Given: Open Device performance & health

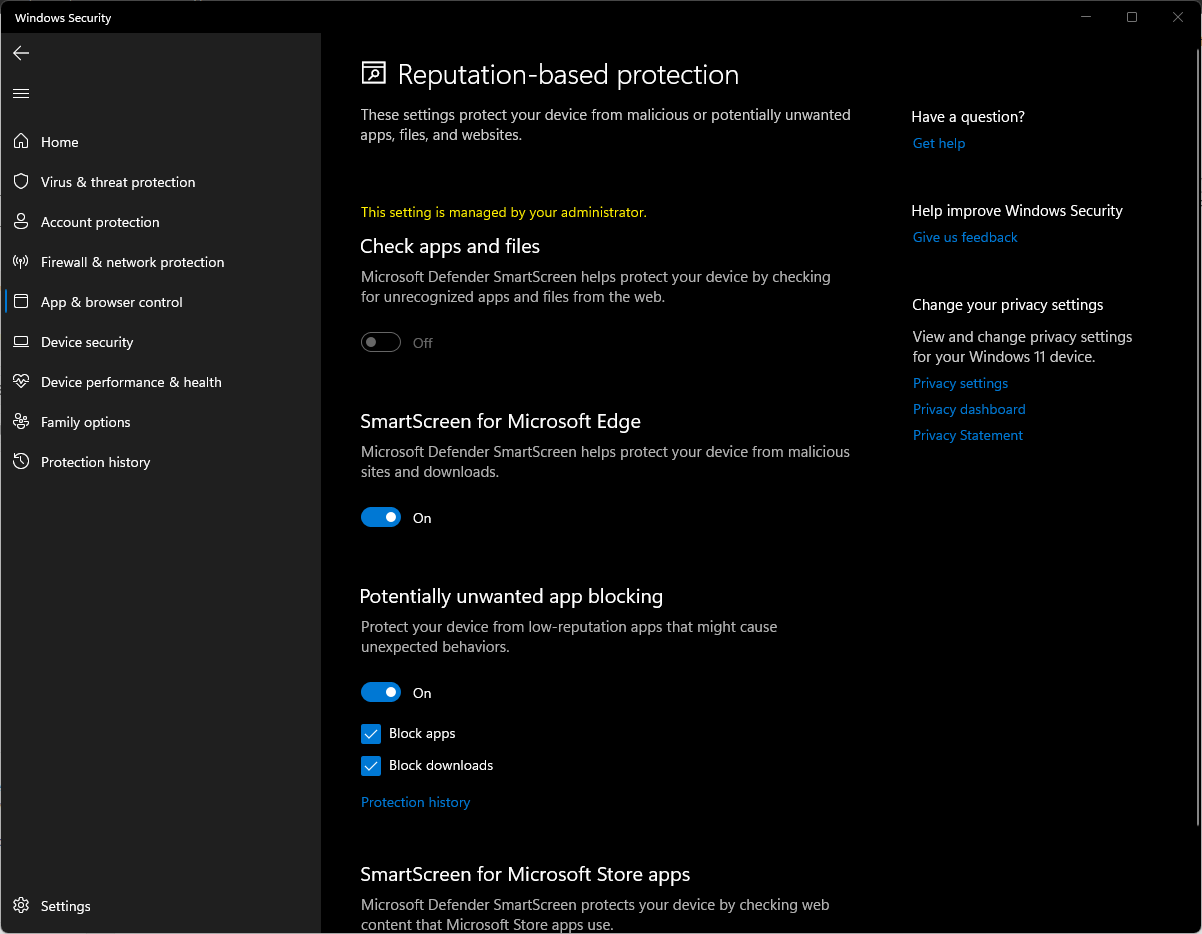Looking at the screenshot, I should pyautogui.click(x=131, y=381).
